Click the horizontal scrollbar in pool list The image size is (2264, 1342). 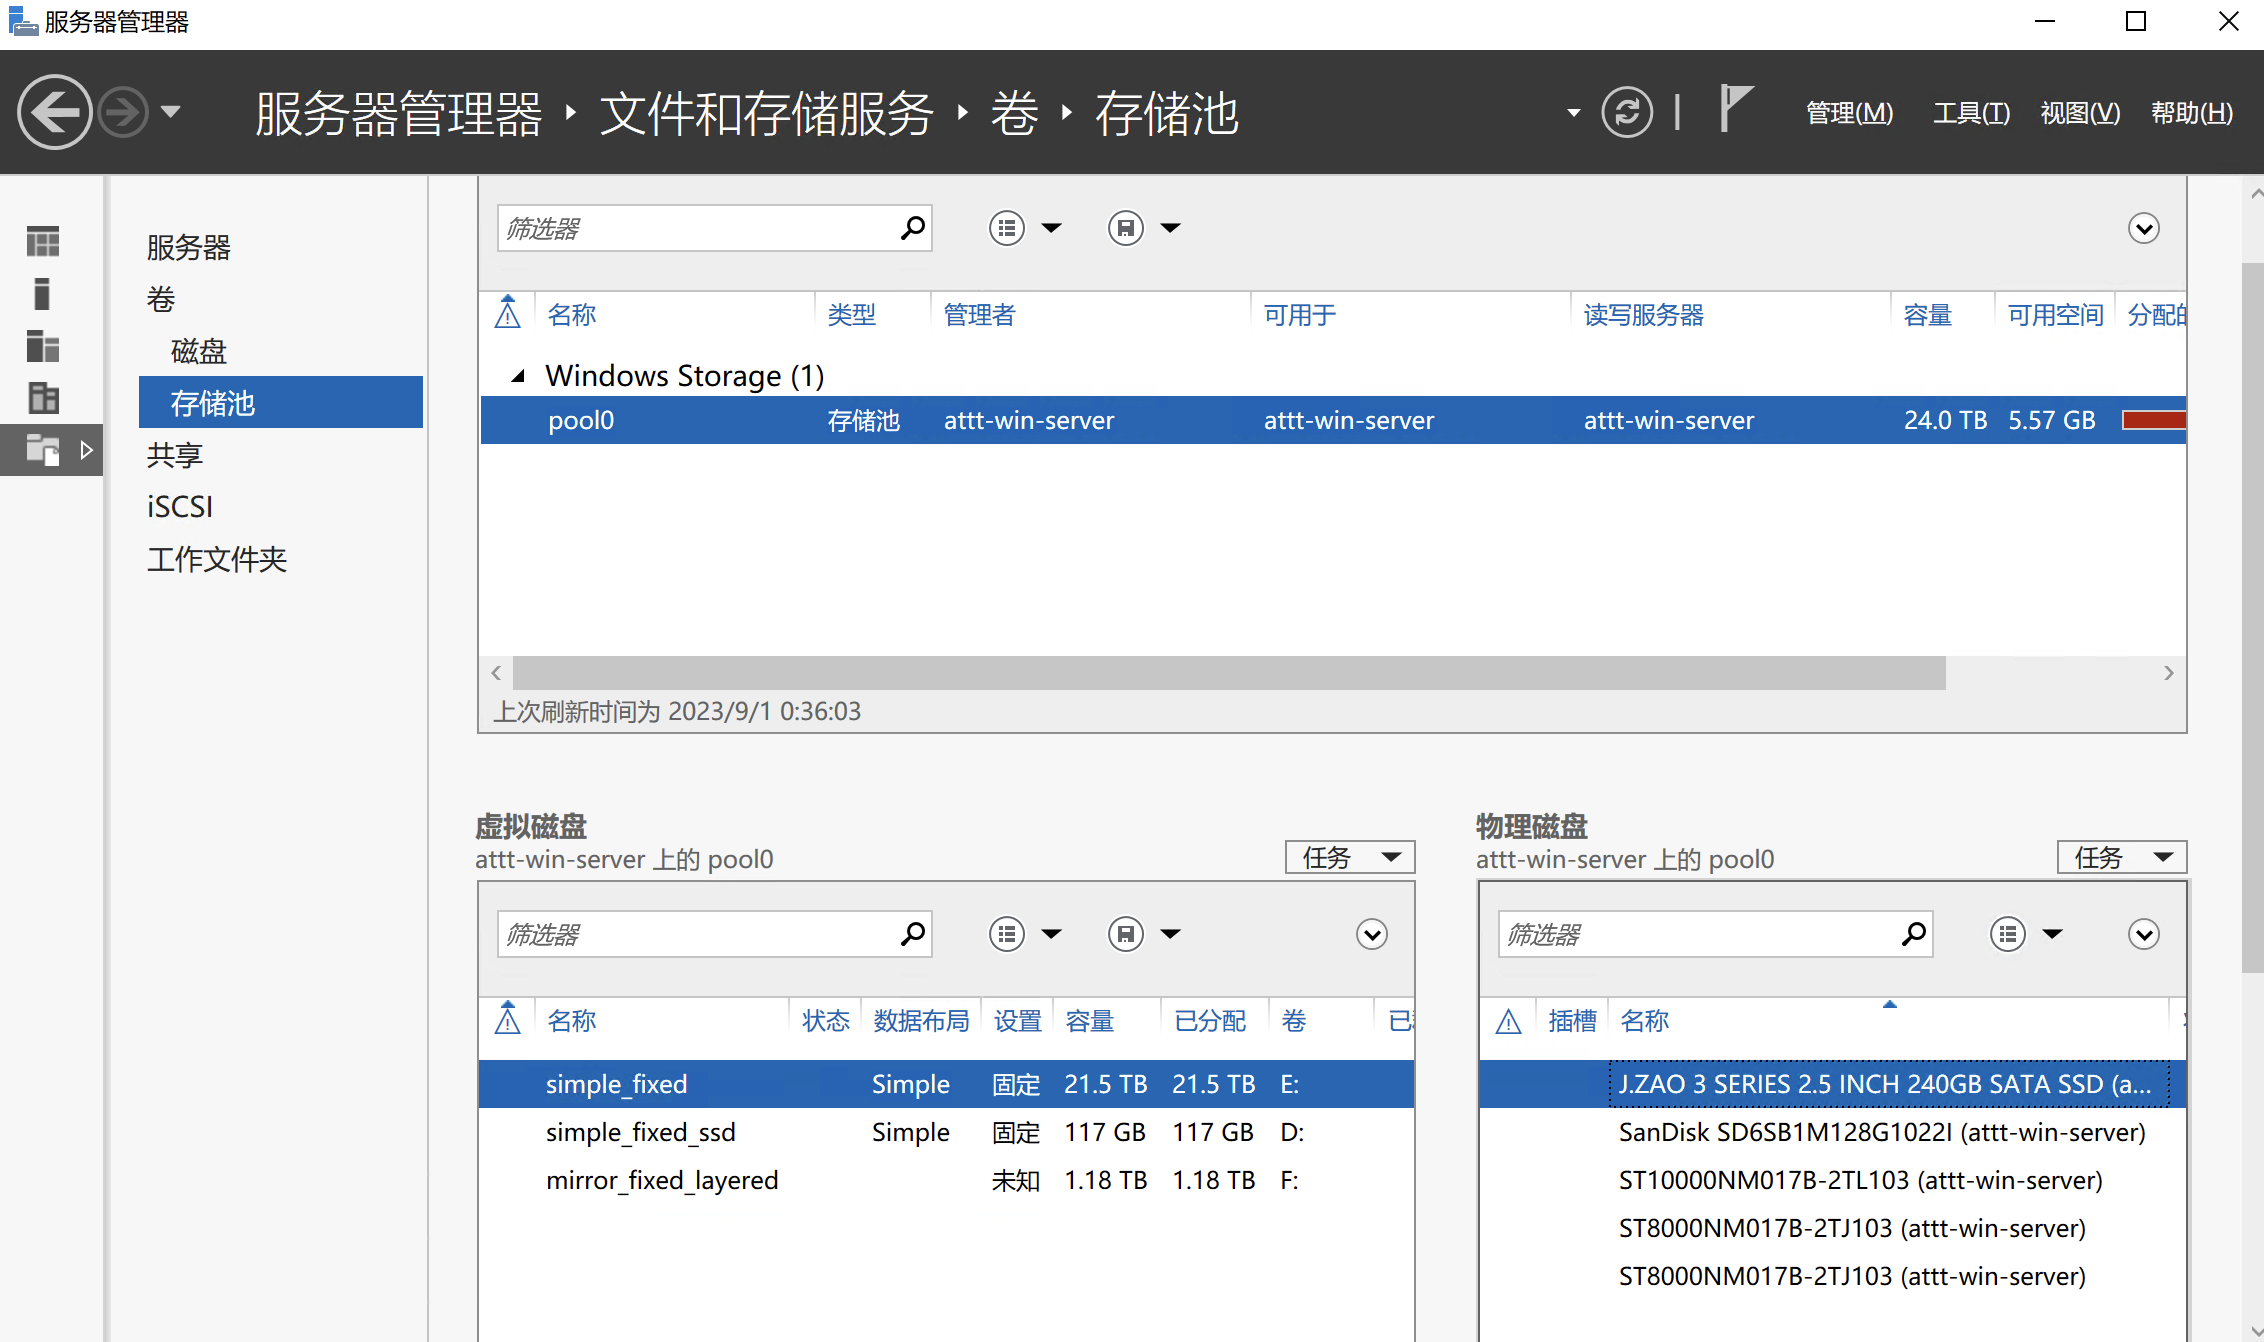pyautogui.click(x=1230, y=673)
